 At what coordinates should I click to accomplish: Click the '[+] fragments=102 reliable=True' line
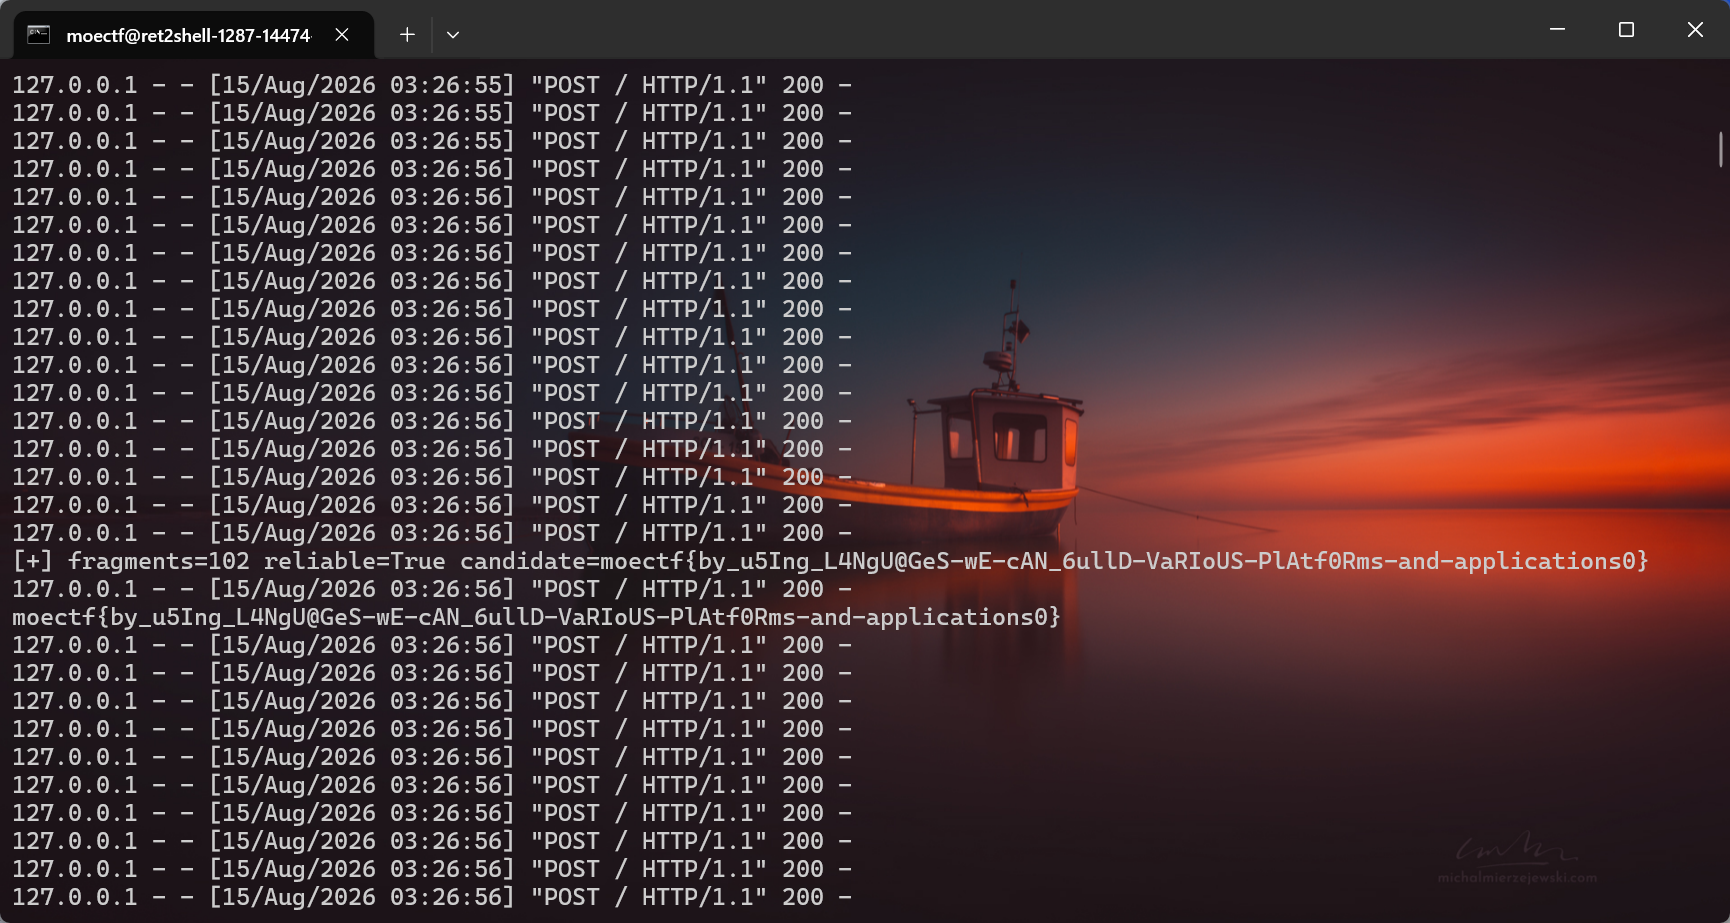tap(830, 561)
